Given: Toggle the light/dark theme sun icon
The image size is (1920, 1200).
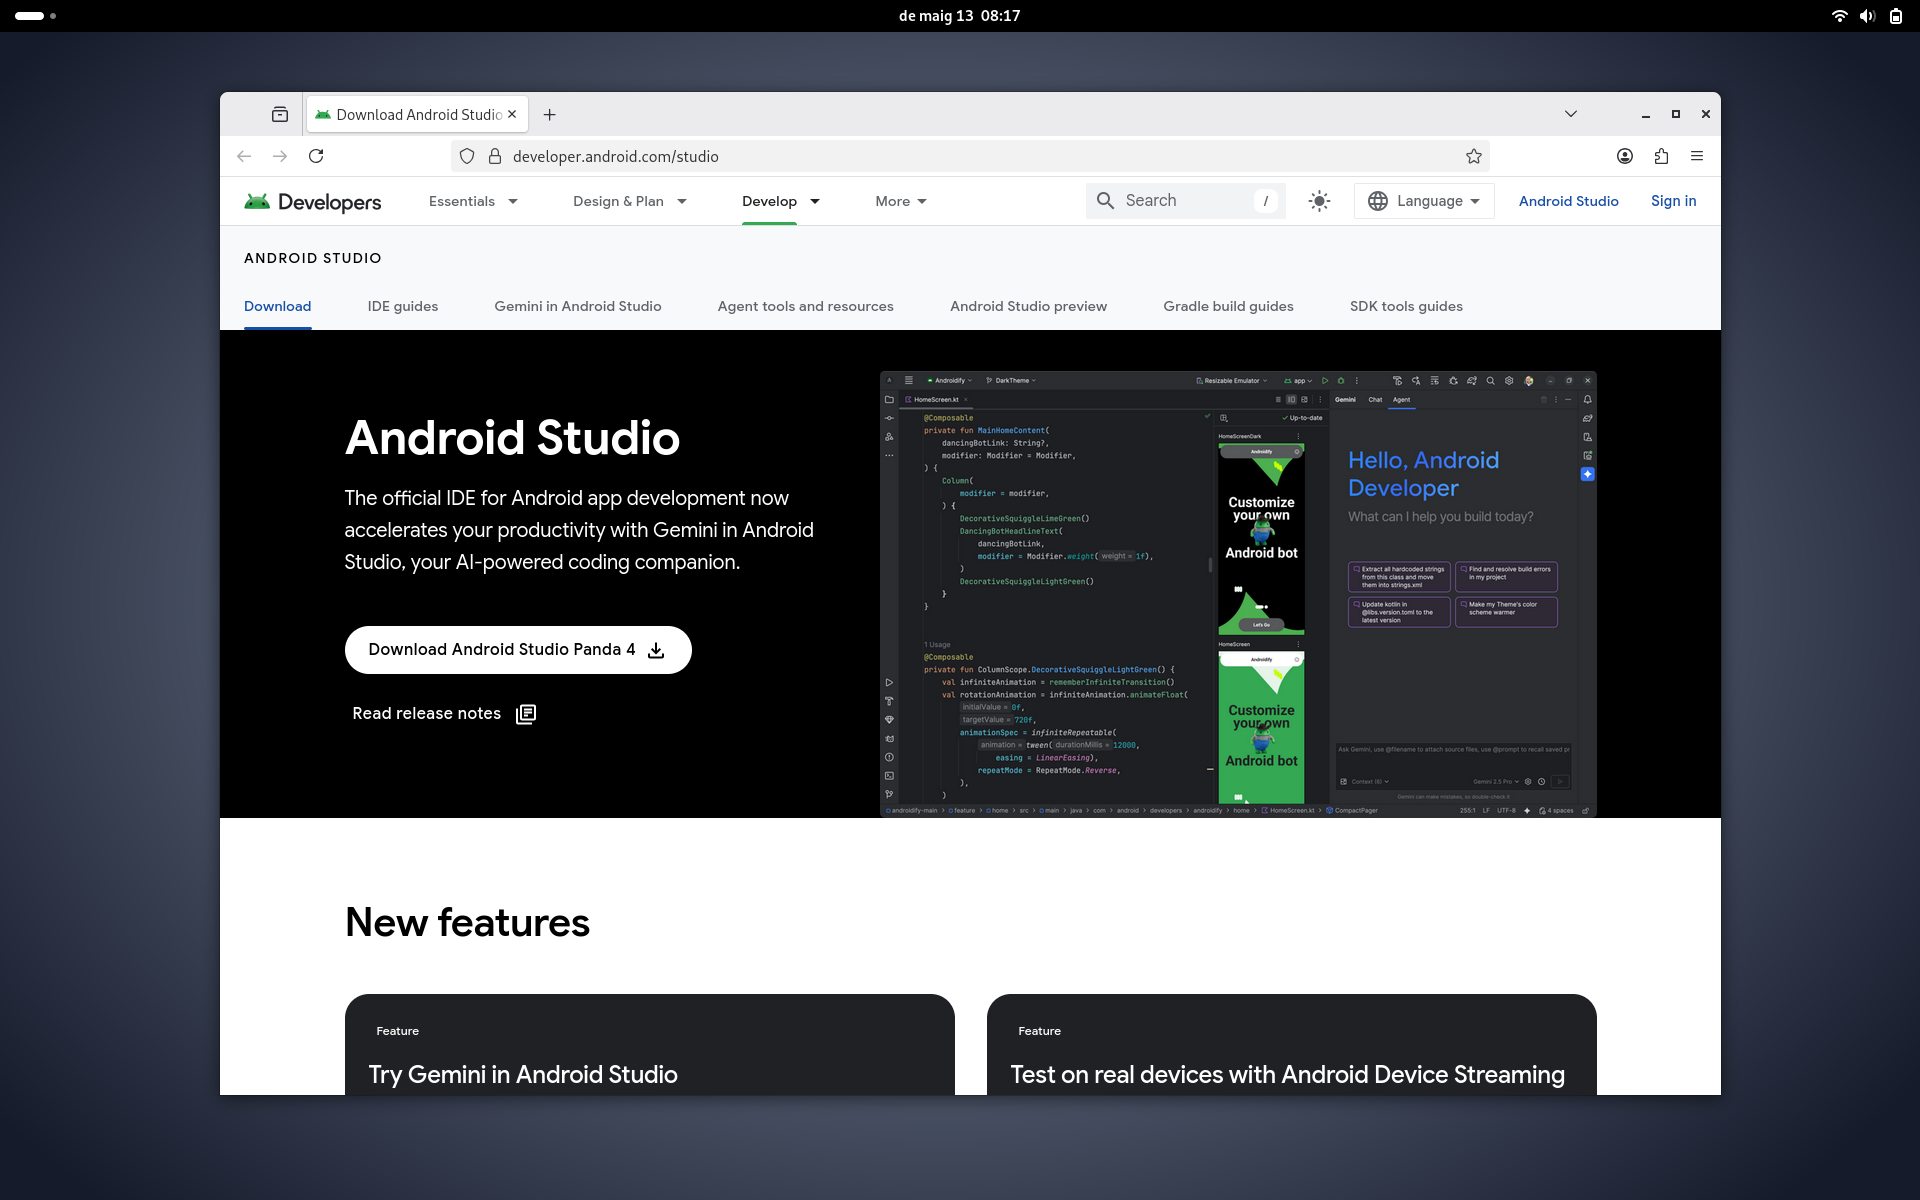Looking at the screenshot, I should pos(1320,201).
